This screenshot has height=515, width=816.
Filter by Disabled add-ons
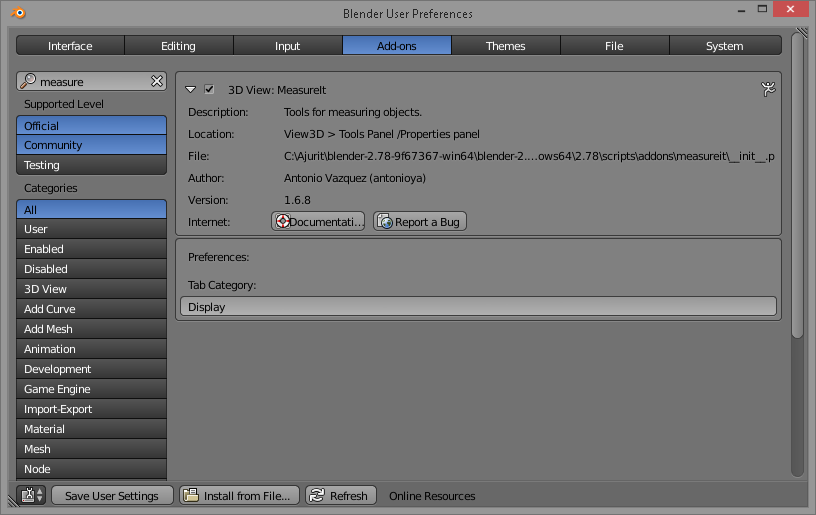click(92, 269)
